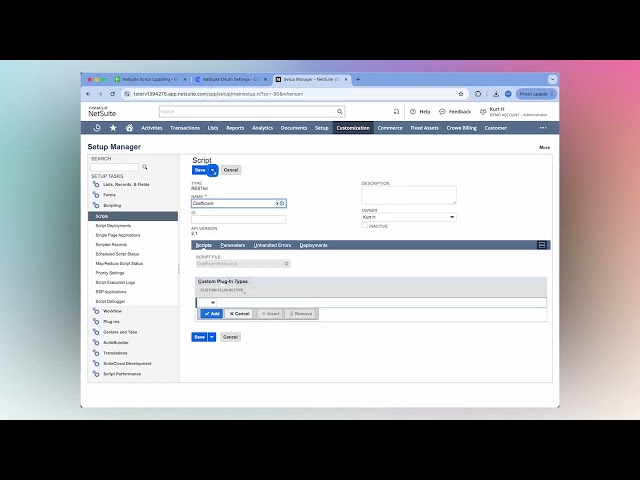Click the browser address bar URL
The image size is (640, 480).
tap(218, 94)
